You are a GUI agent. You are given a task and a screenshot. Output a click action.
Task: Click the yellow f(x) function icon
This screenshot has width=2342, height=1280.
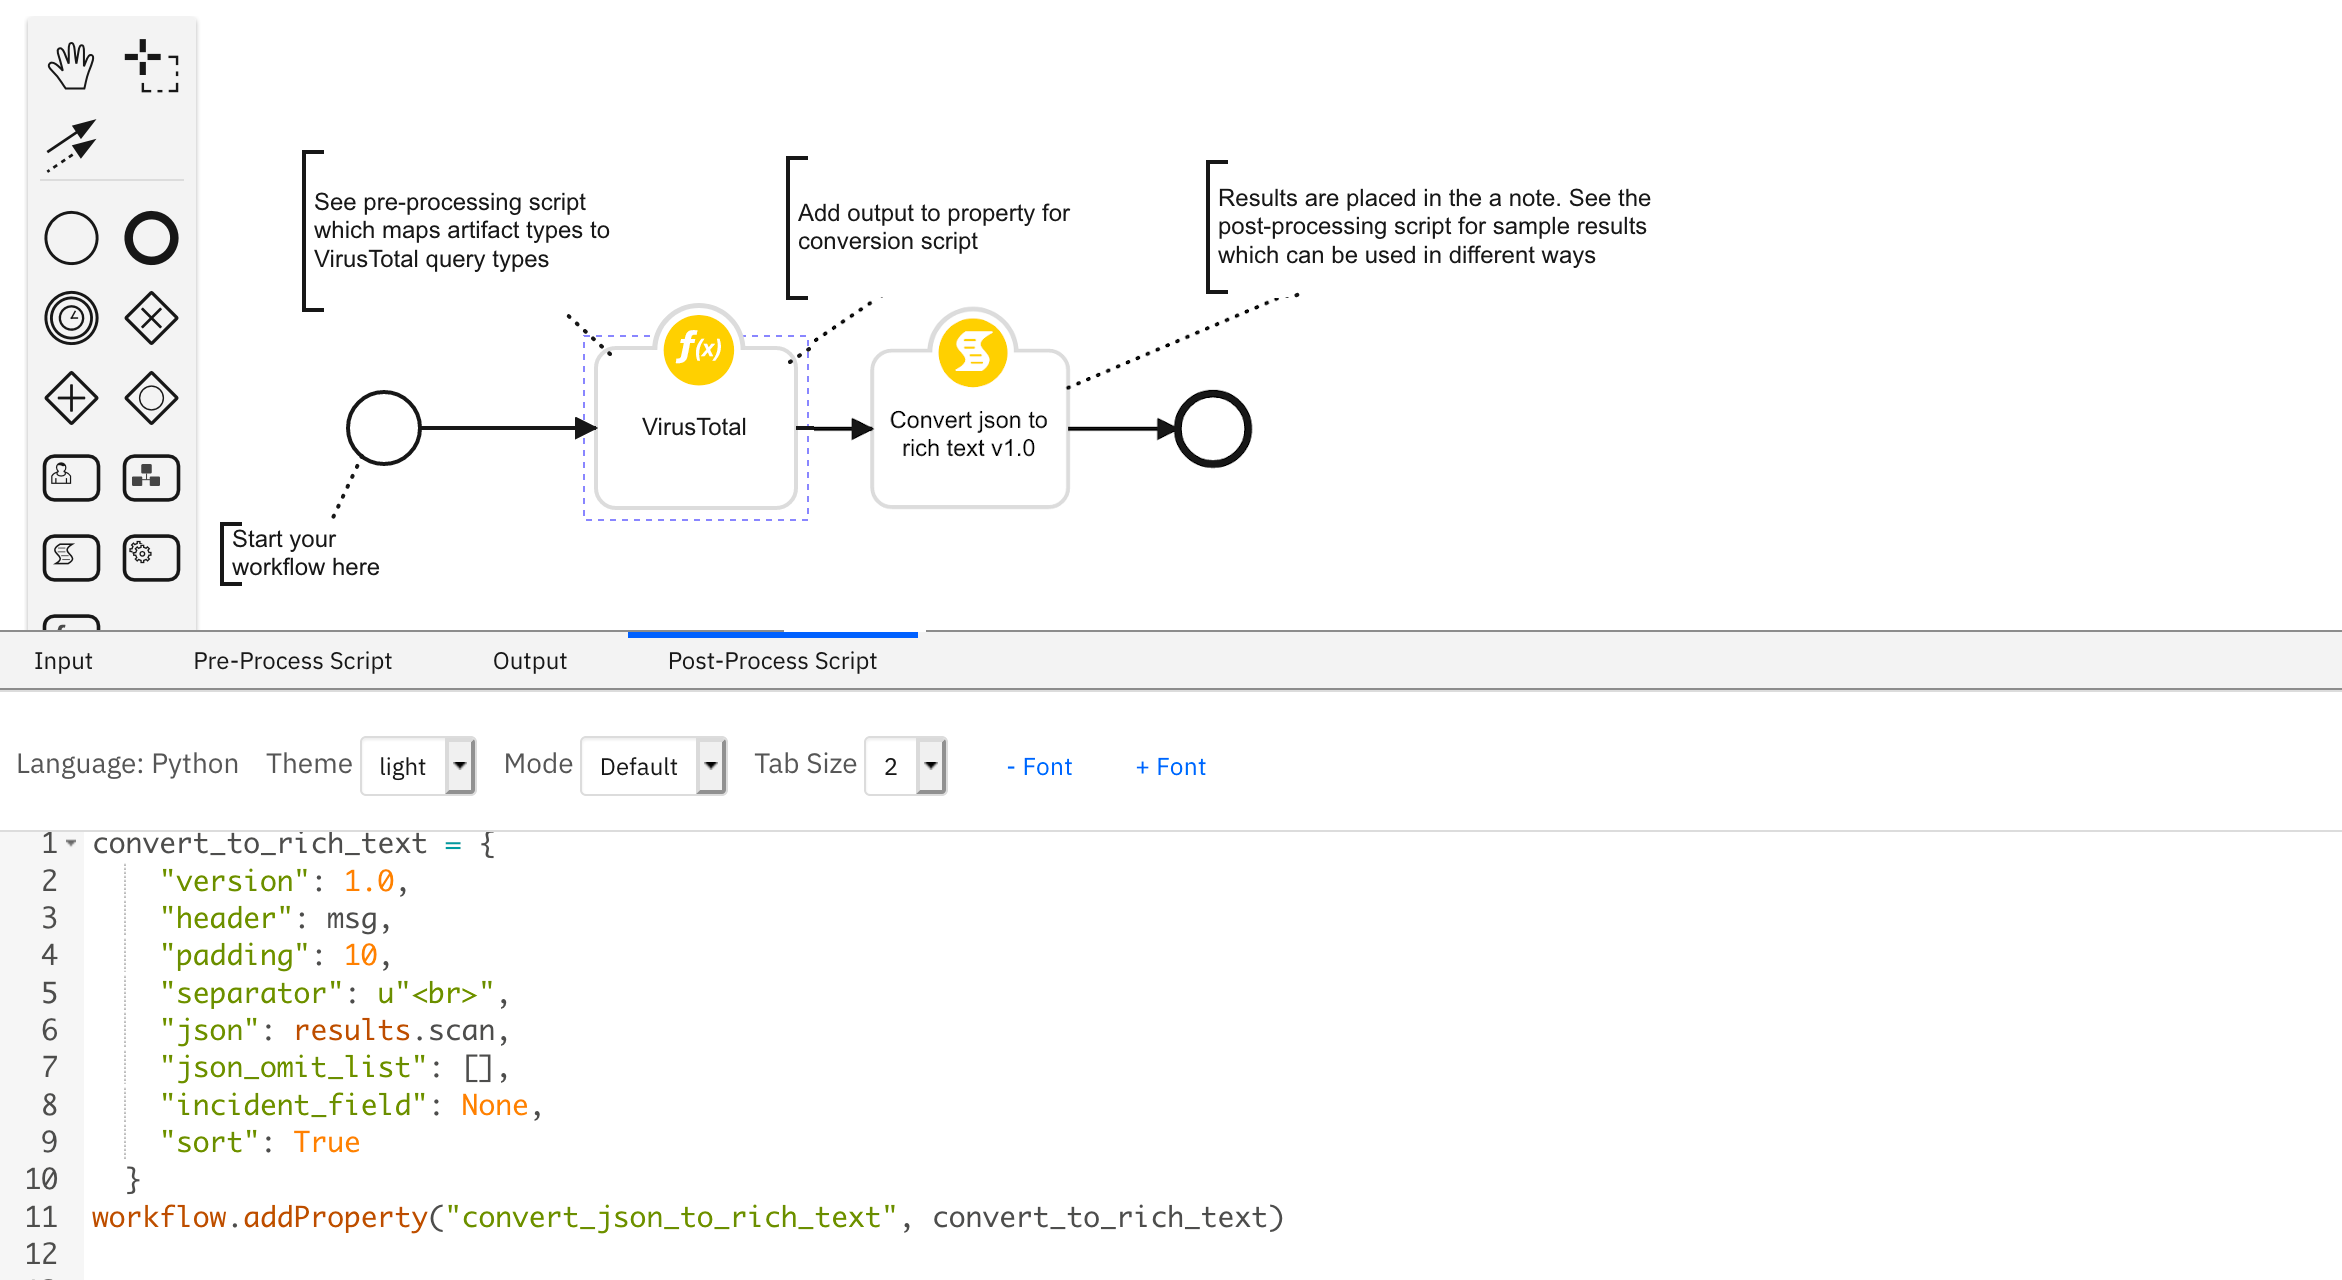pos(699,349)
